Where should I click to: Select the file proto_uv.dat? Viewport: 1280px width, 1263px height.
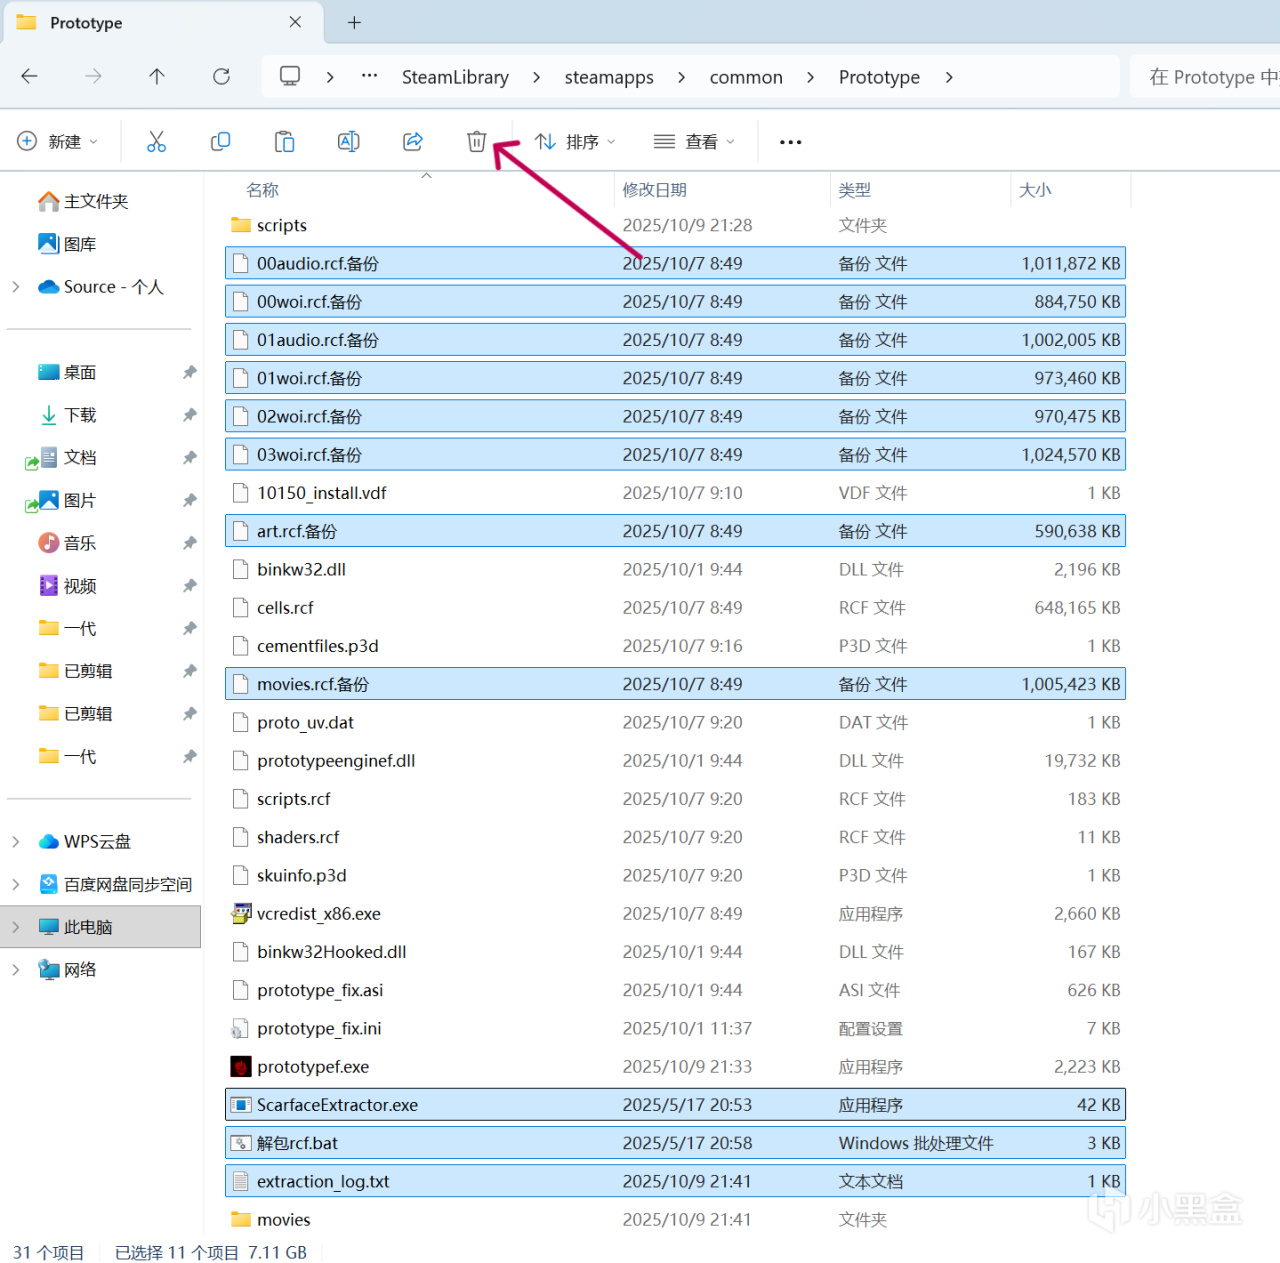(x=675, y=723)
